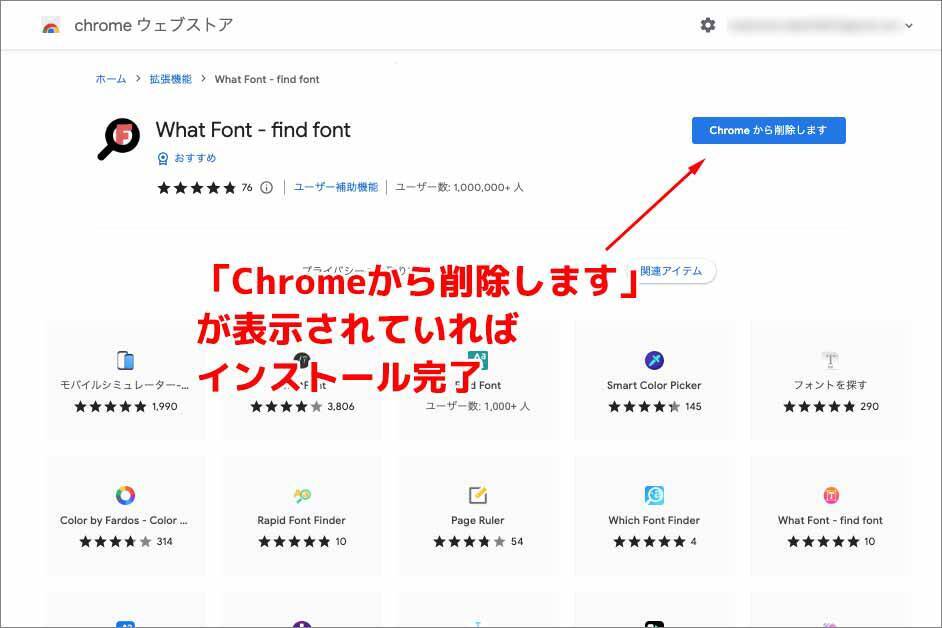Select the フォントを探す card title

pyautogui.click(x=830, y=385)
